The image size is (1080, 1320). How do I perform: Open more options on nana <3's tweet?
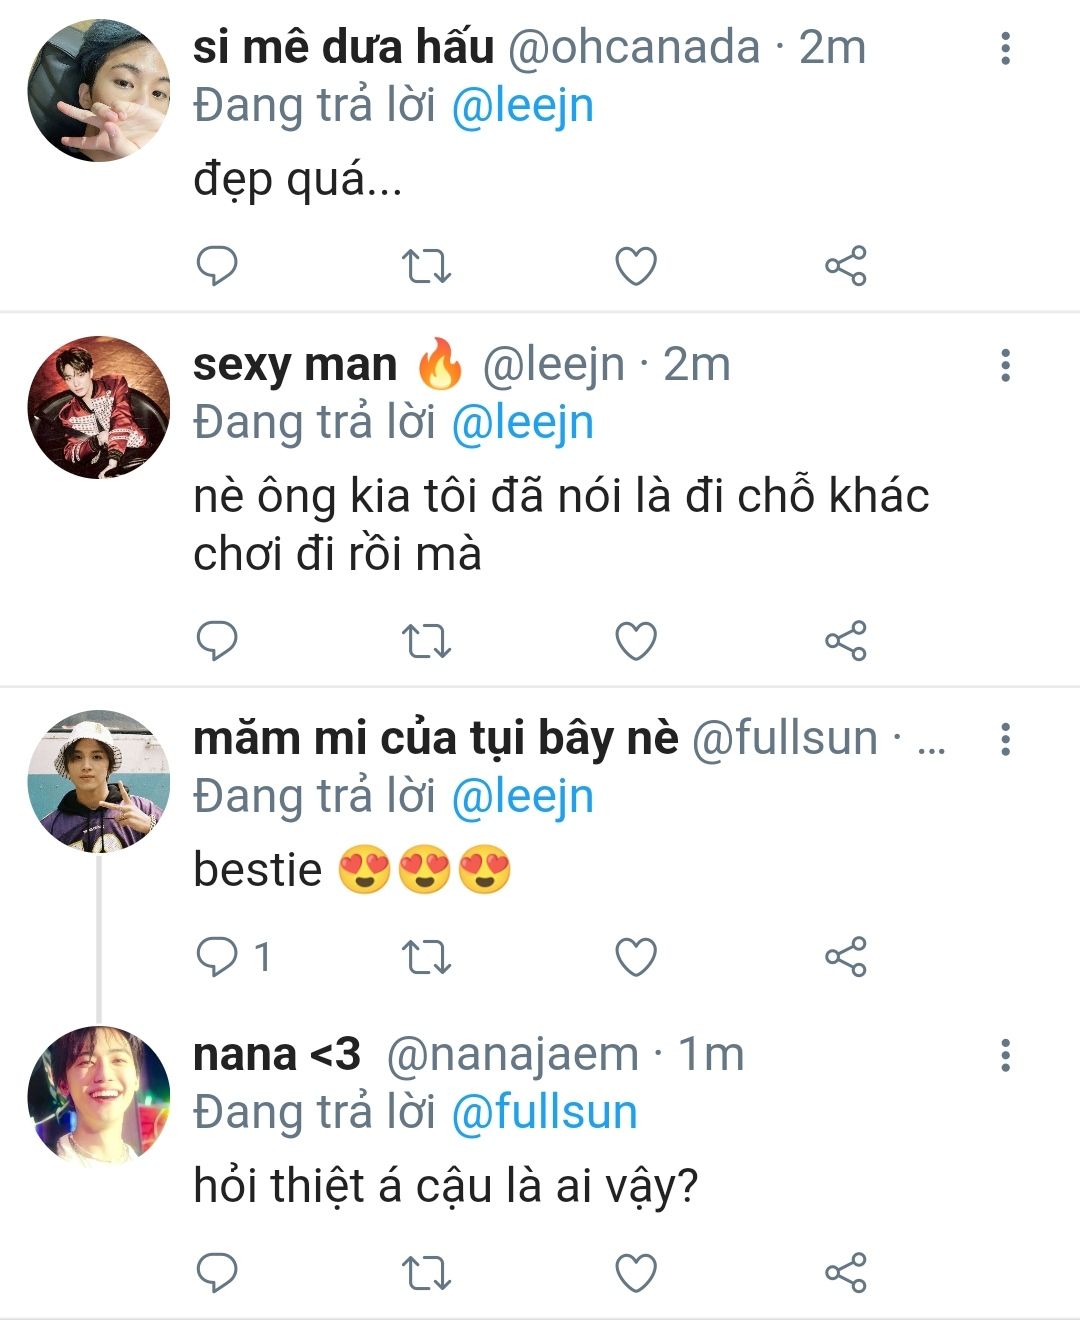(1005, 1055)
